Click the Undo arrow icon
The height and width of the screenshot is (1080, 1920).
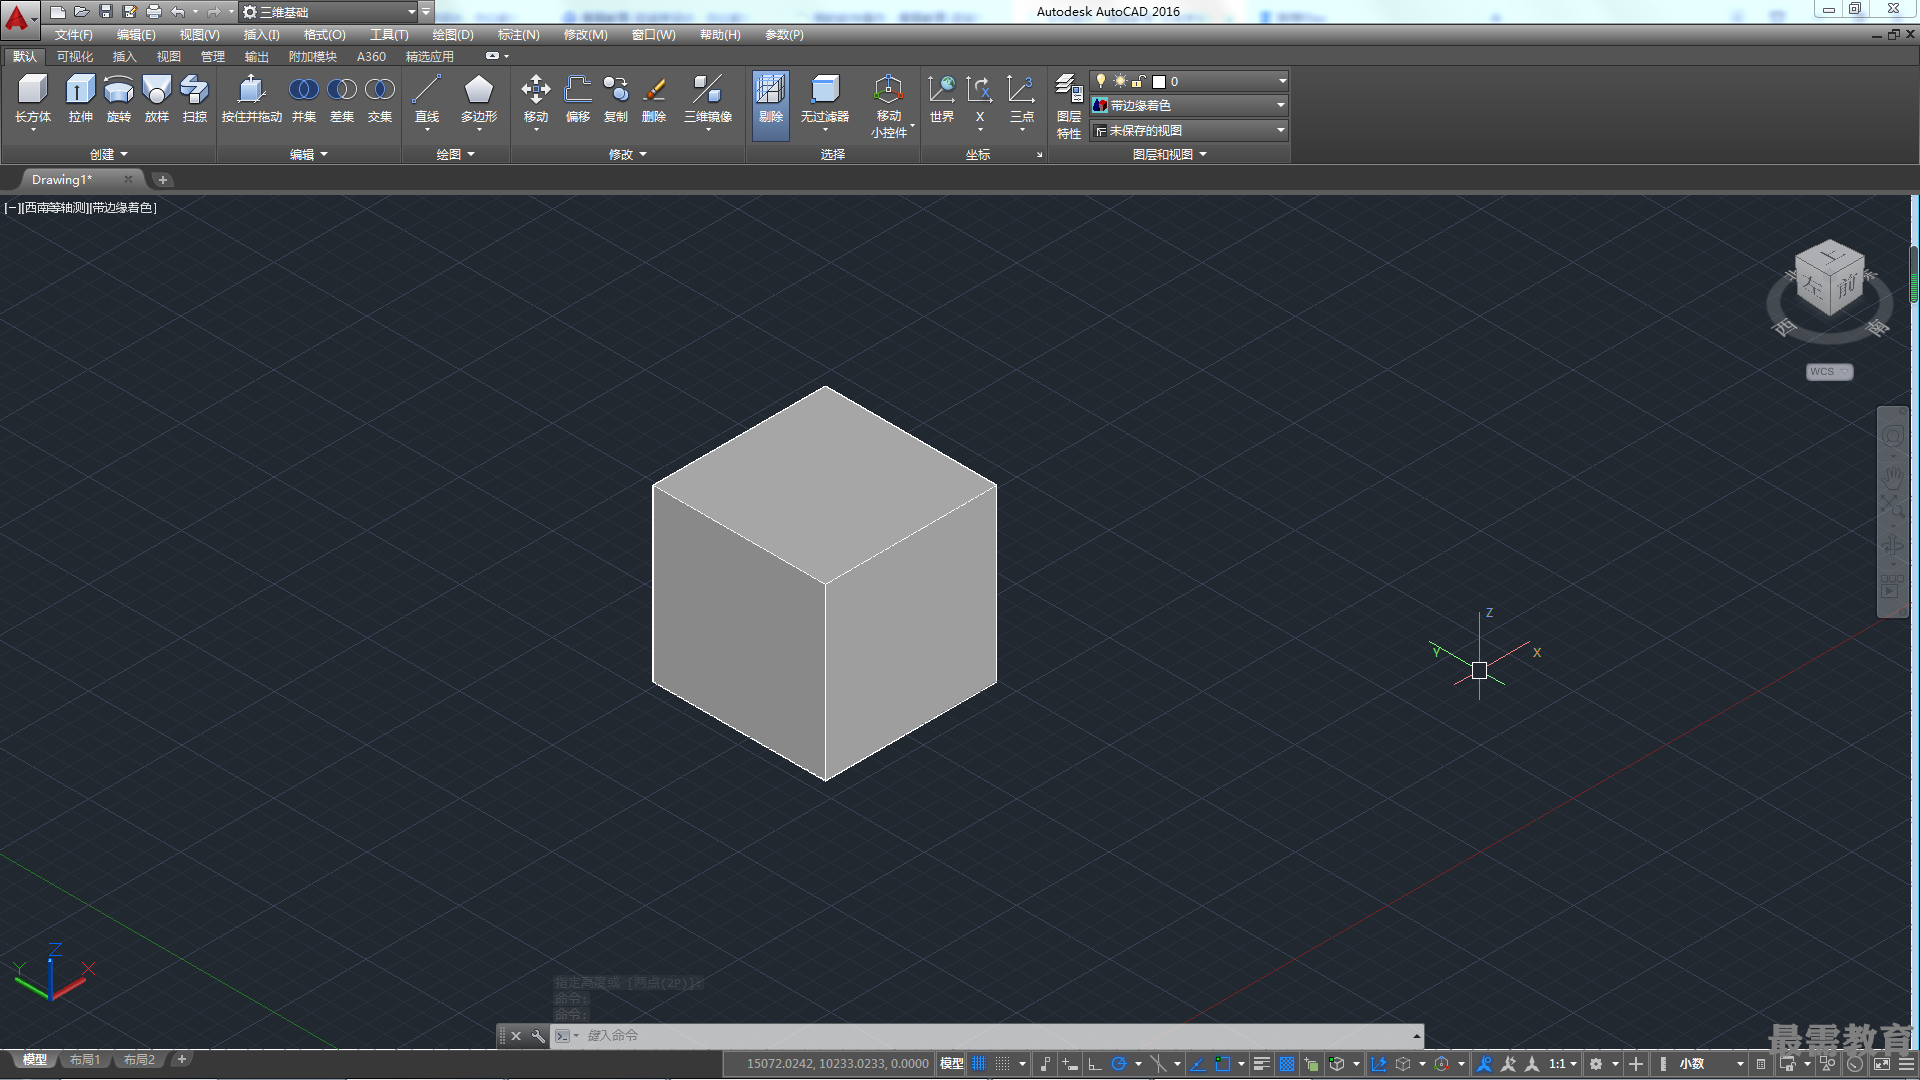(x=178, y=12)
